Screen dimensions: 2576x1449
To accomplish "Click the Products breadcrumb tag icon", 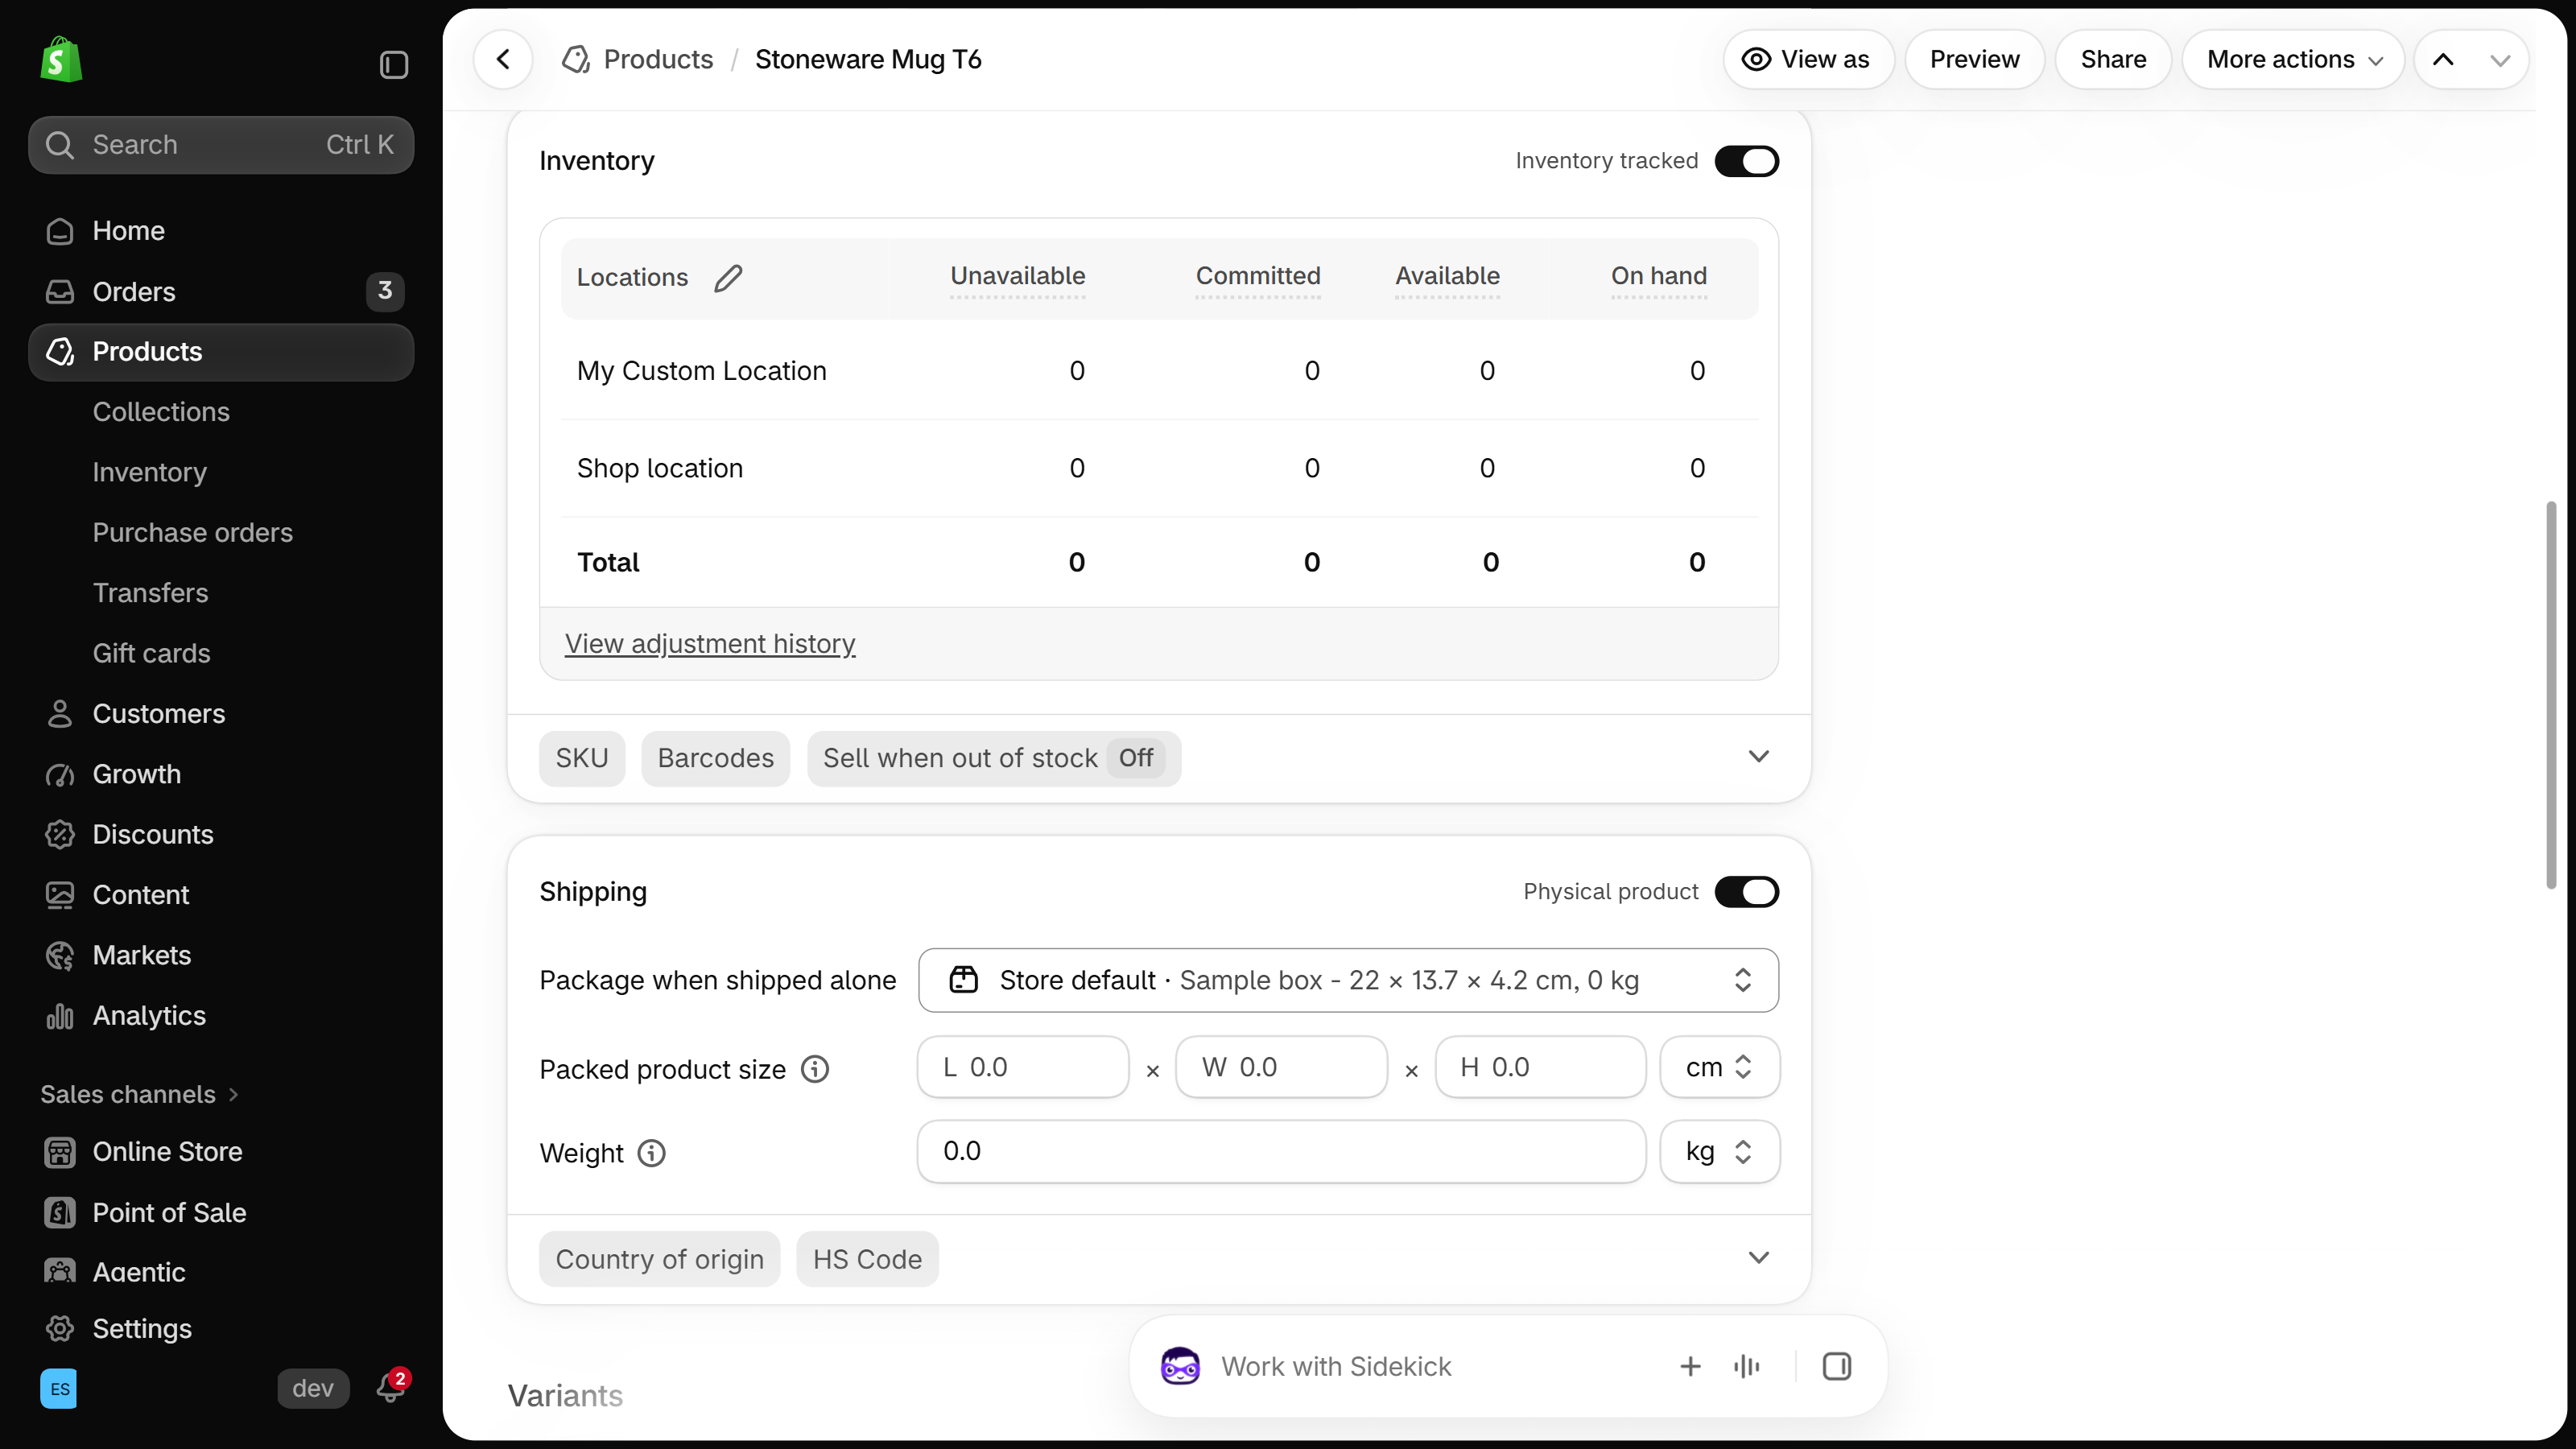I will pyautogui.click(x=575, y=59).
